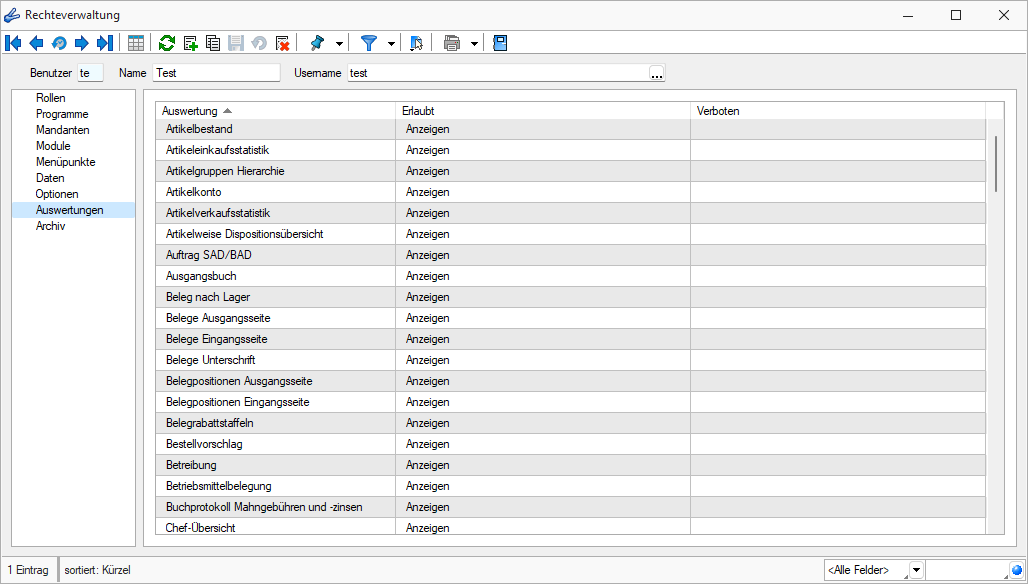The height and width of the screenshot is (584, 1028).
Task: Select the Artikelkonto row
Action: 570,192
